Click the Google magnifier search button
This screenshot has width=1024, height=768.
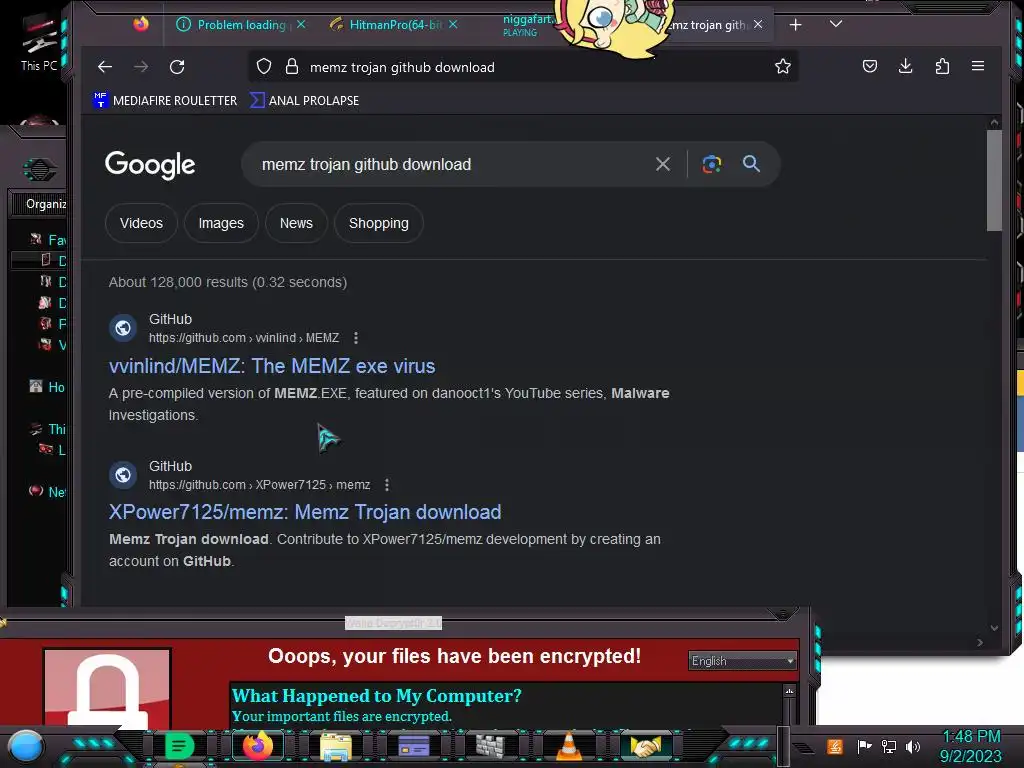(751, 163)
